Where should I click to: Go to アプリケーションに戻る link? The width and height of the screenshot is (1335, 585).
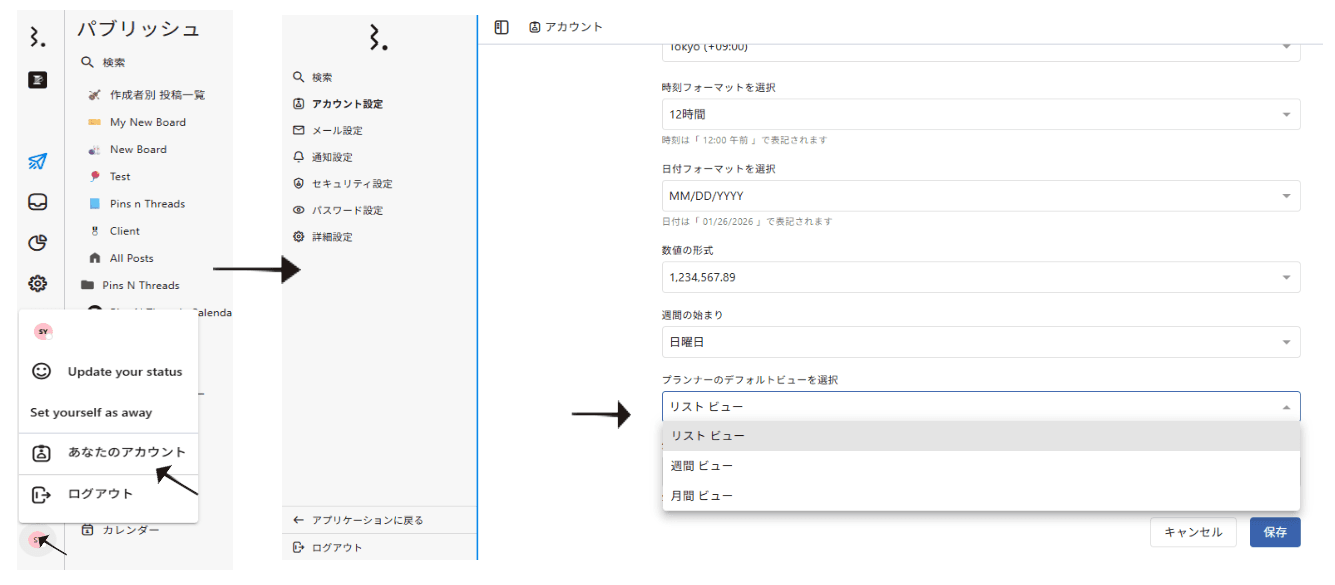coord(367,520)
